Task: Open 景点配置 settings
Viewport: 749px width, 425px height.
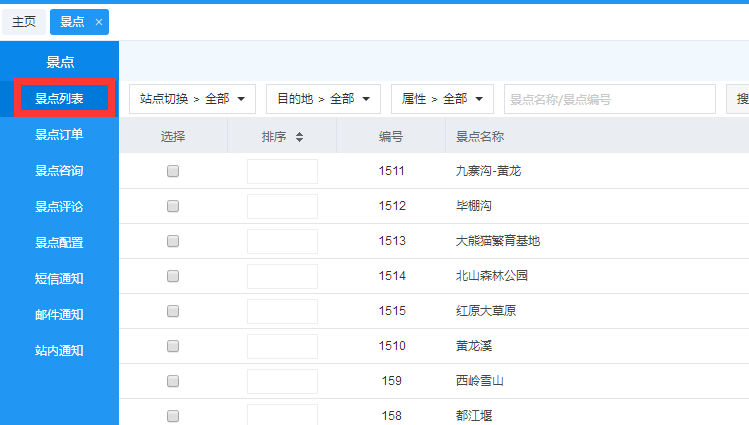Action: coord(59,243)
